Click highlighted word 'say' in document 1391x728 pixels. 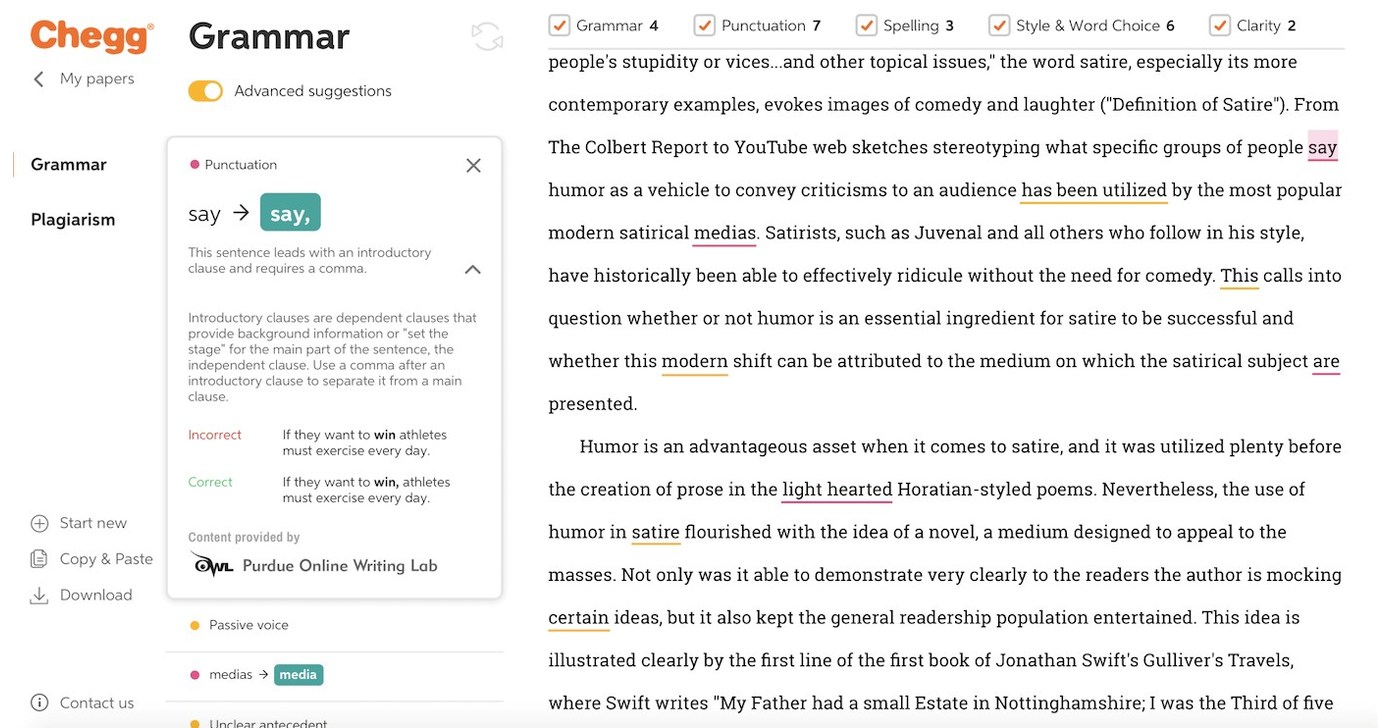click(x=1323, y=147)
